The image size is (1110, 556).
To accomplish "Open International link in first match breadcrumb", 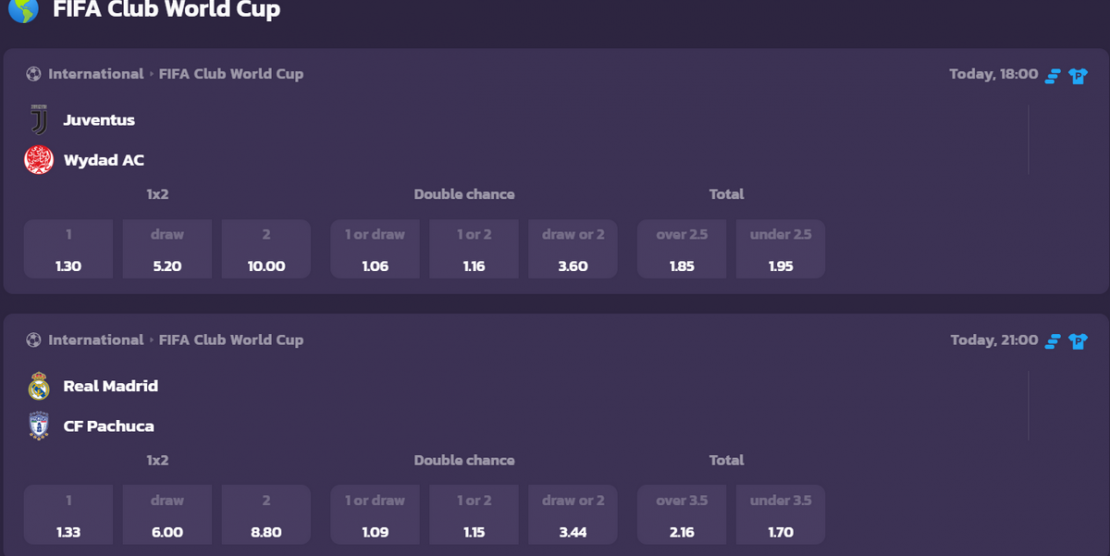I will click(x=96, y=74).
